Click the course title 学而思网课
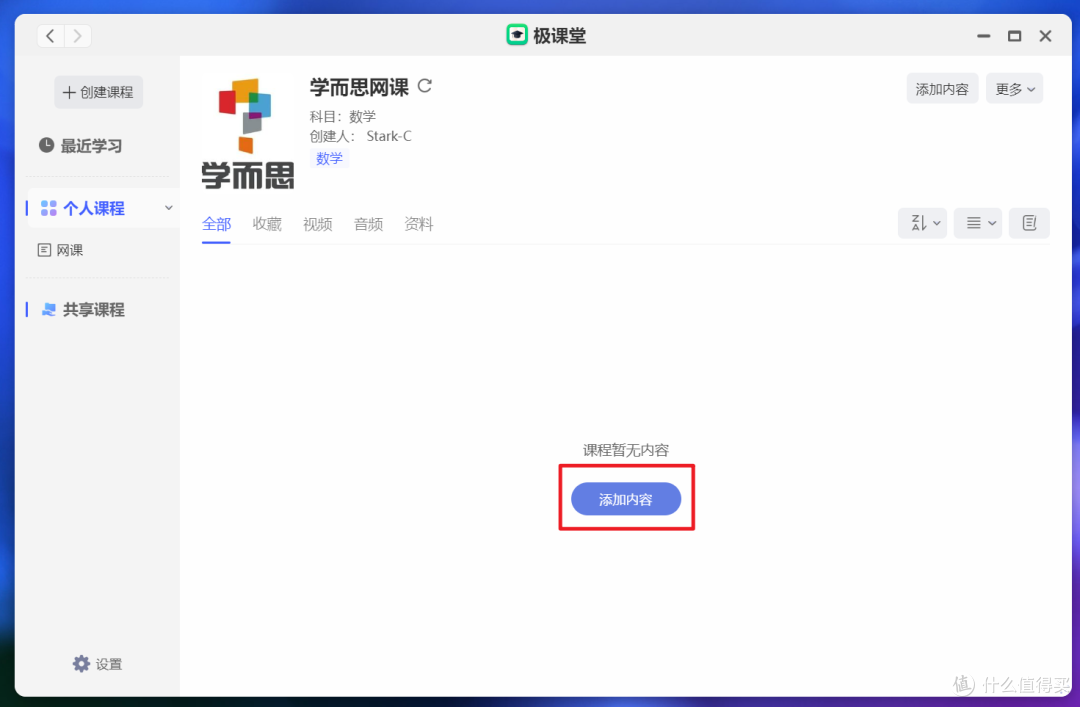 (360, 87)
